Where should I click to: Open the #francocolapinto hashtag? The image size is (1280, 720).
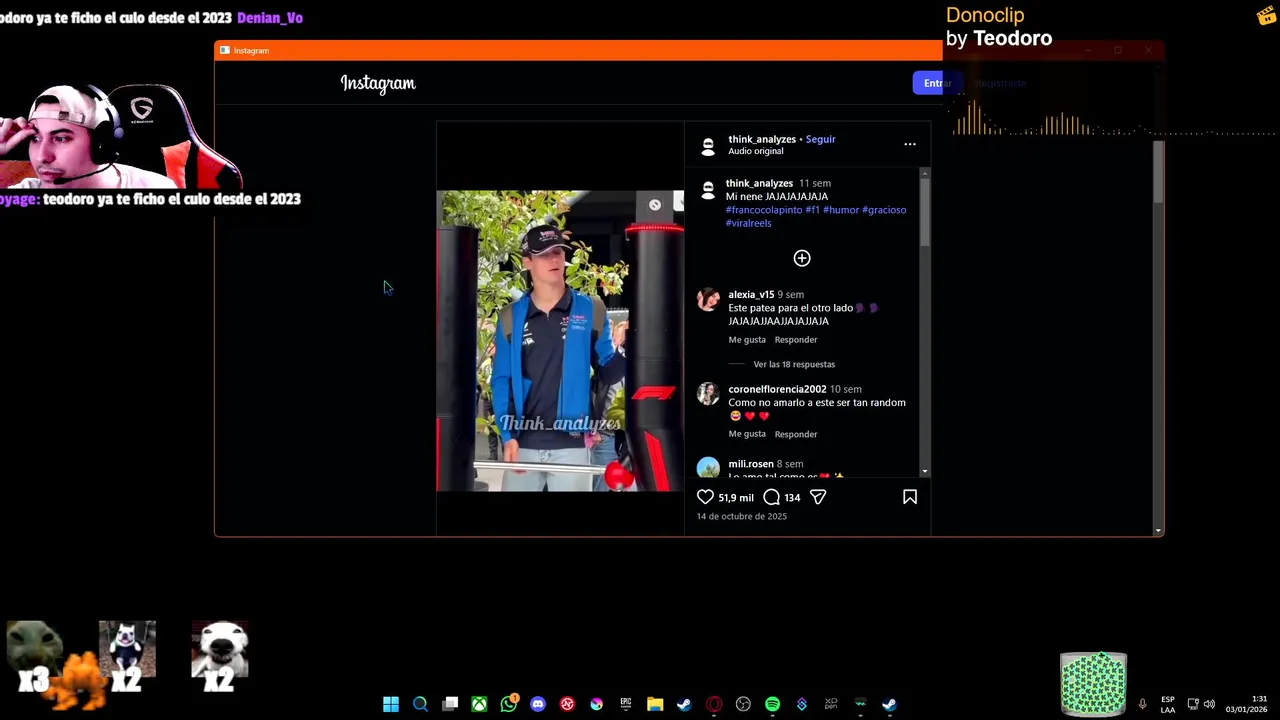tap(764, 210)
